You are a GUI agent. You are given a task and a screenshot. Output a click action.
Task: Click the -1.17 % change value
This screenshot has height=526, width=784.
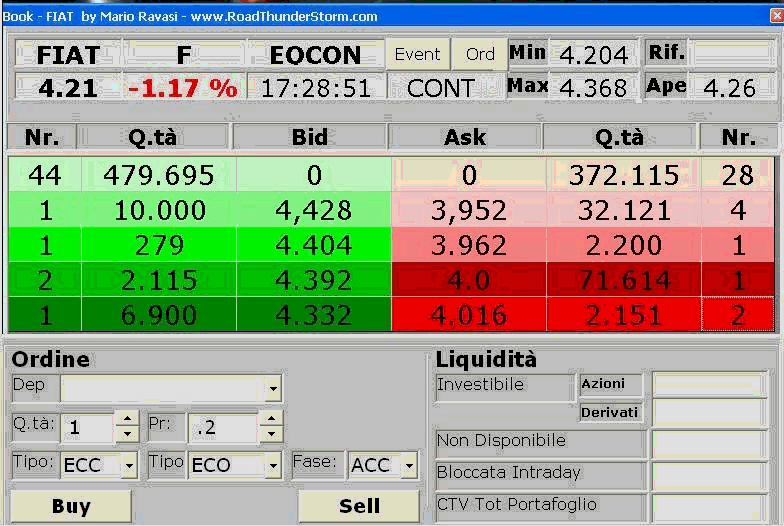(183, 88)
